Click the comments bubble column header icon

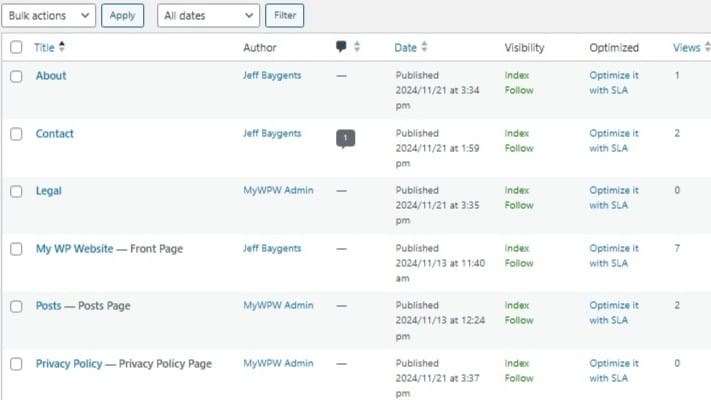[x=342, y=47]
